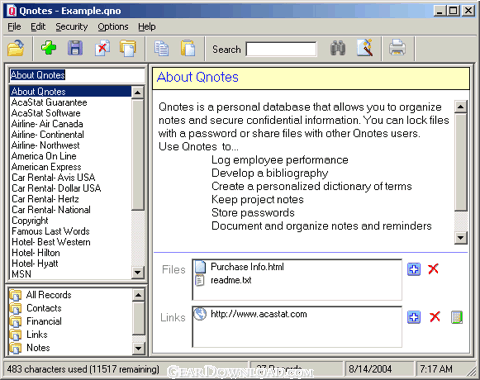Image resolution: width=480 pixels, height=380 pixels.
Task: Open the wizard wand page icon
Action: [x=365, y=48]
